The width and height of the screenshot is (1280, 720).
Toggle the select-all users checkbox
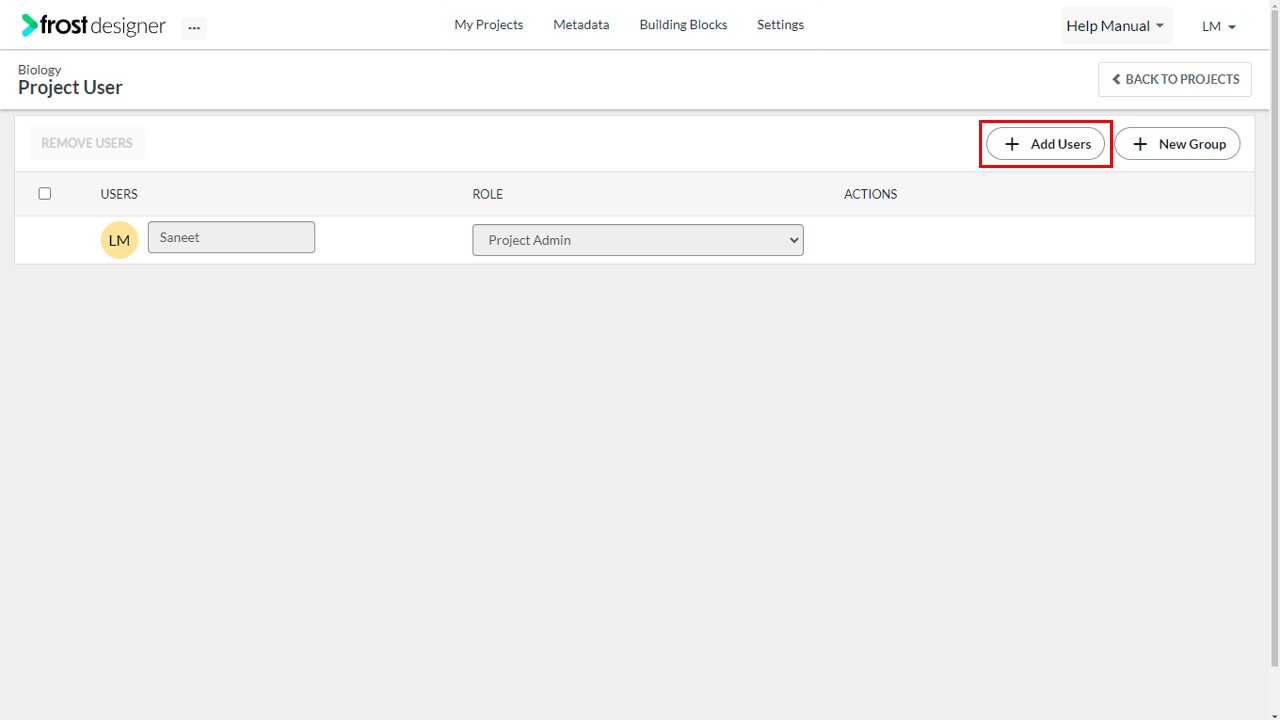pyautogui.click(x=45, y=193)
